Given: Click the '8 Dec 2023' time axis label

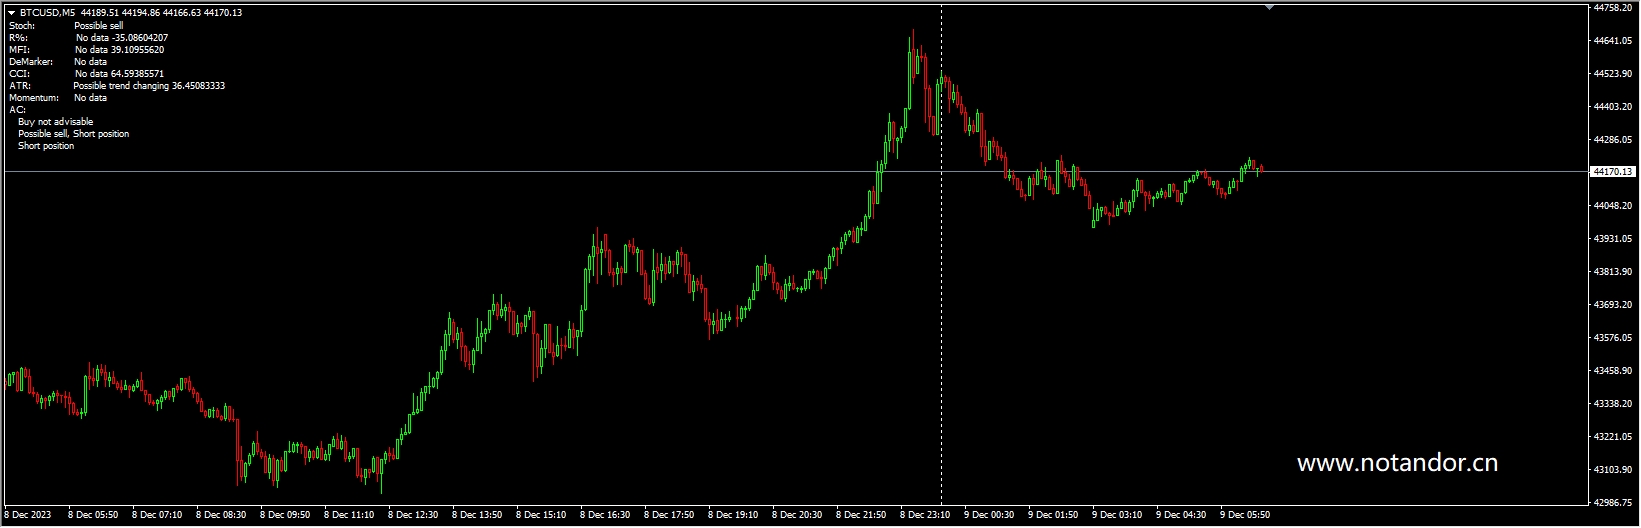Looking at the screenshot, I should [27, 515].
